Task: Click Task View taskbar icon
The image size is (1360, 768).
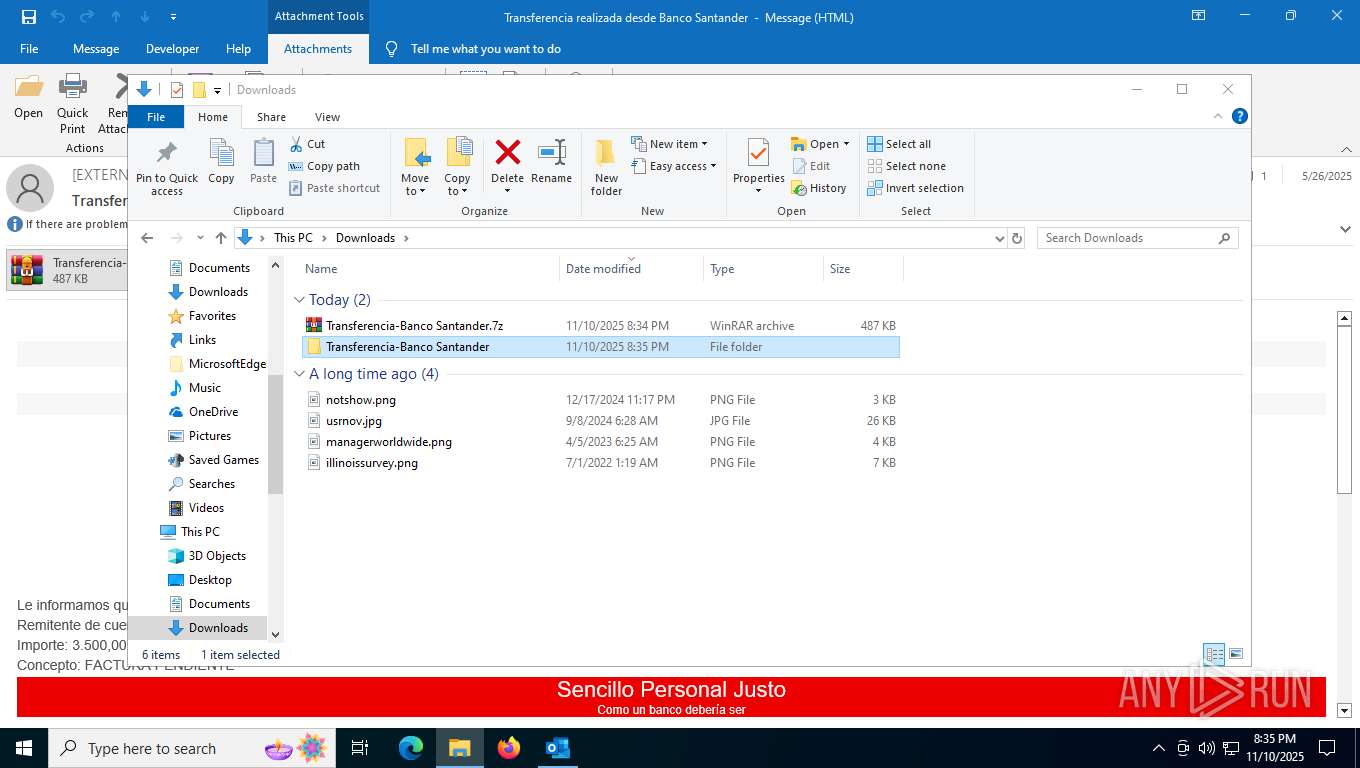Action: pos(361,748)
